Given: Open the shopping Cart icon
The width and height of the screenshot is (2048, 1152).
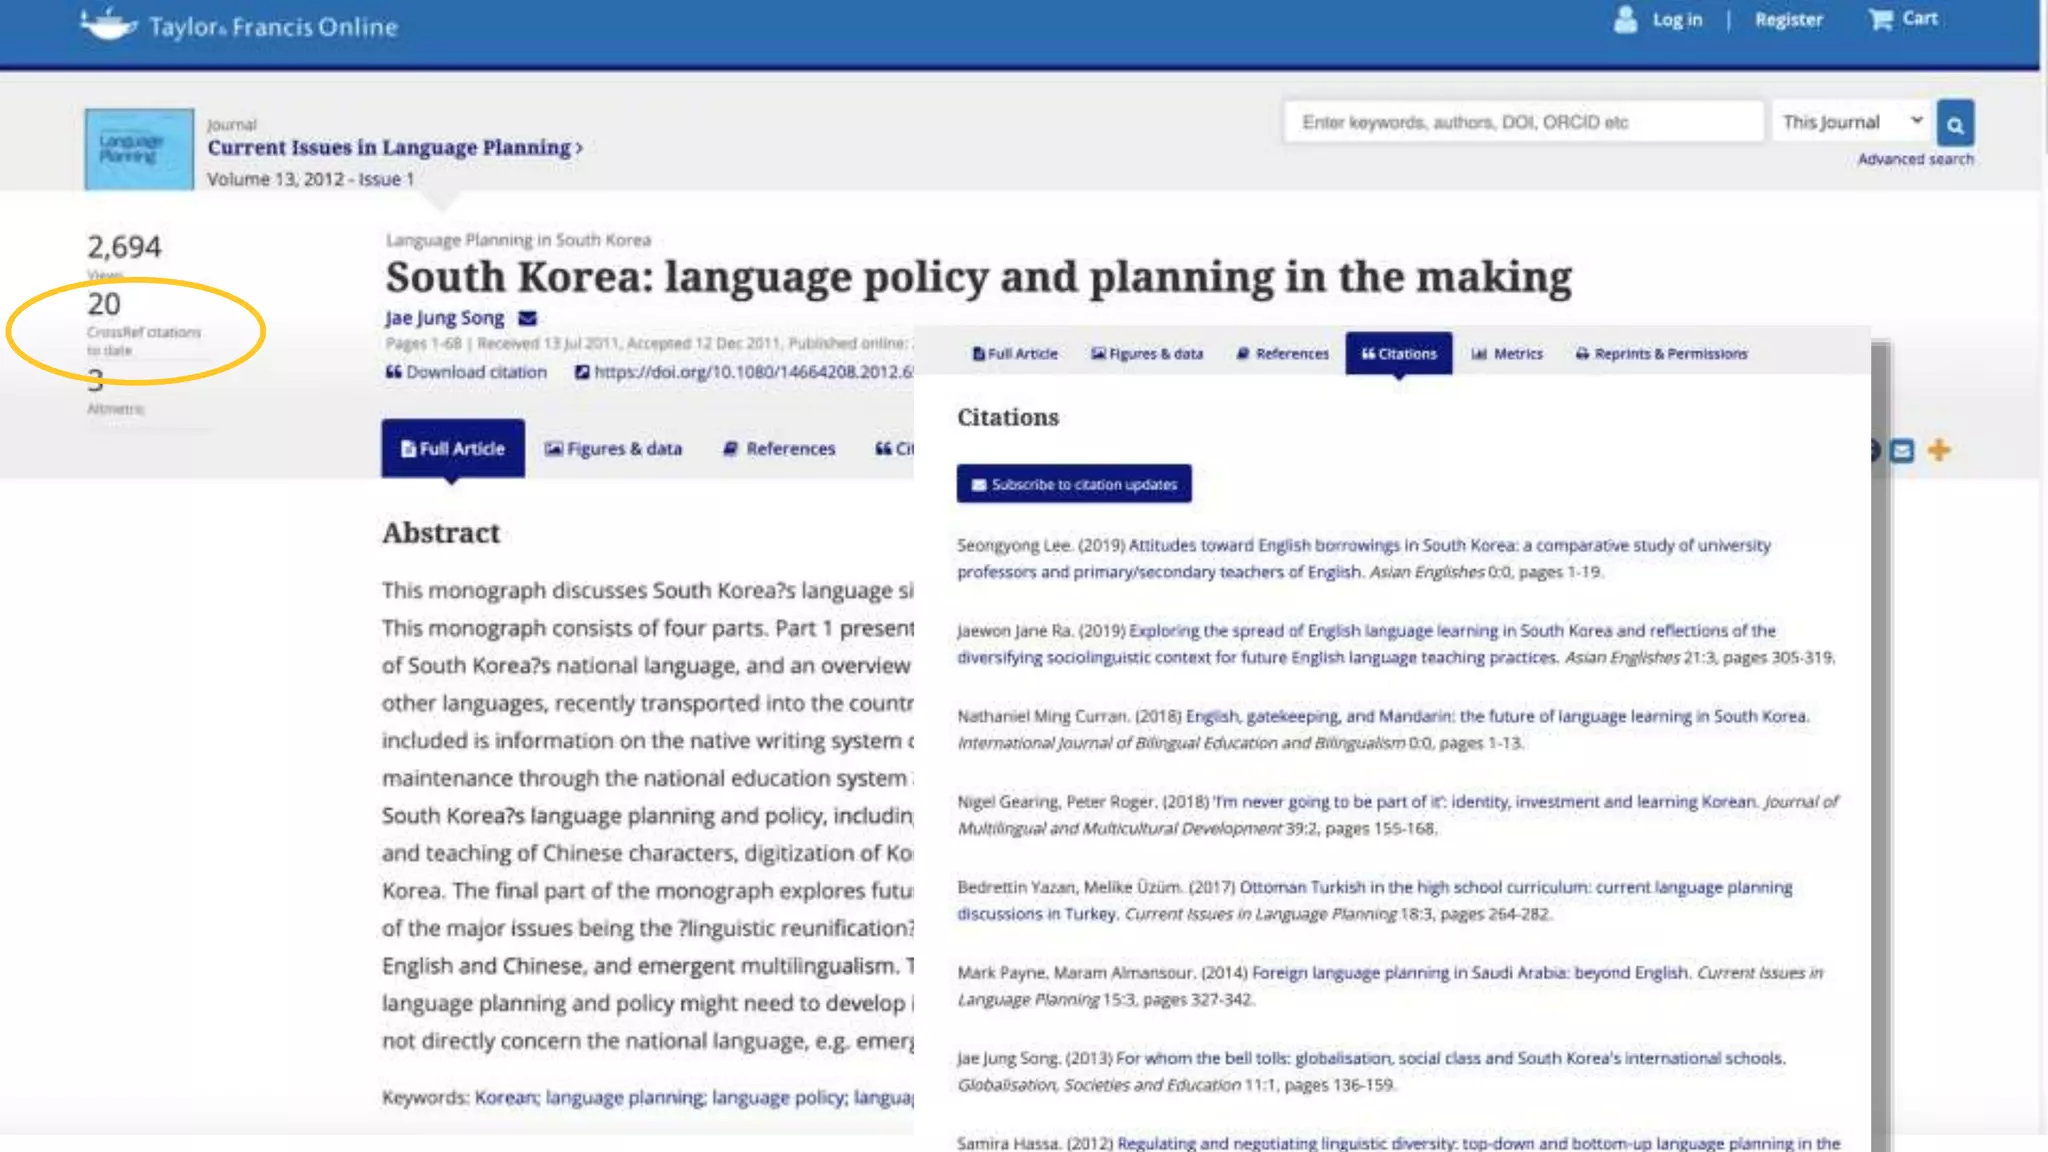Looking at the screenshot, I should pyautogui.click(x=1881, y=20).
